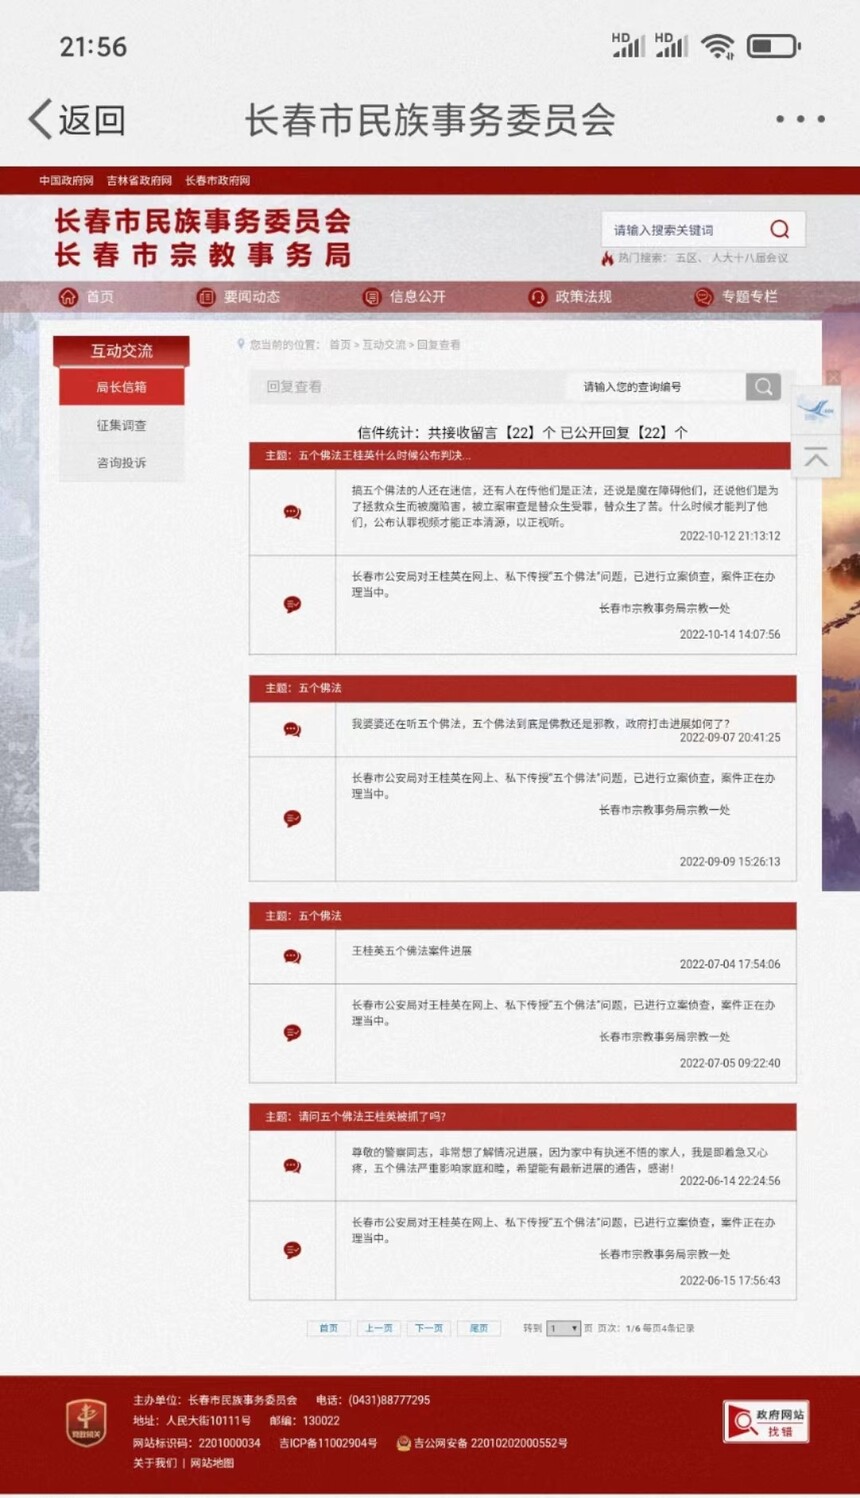This screenshot has height=1498, width=860.
Task: Click the red shield emblem in footer
Action: pyautogui.click(x=86, y=1423)
